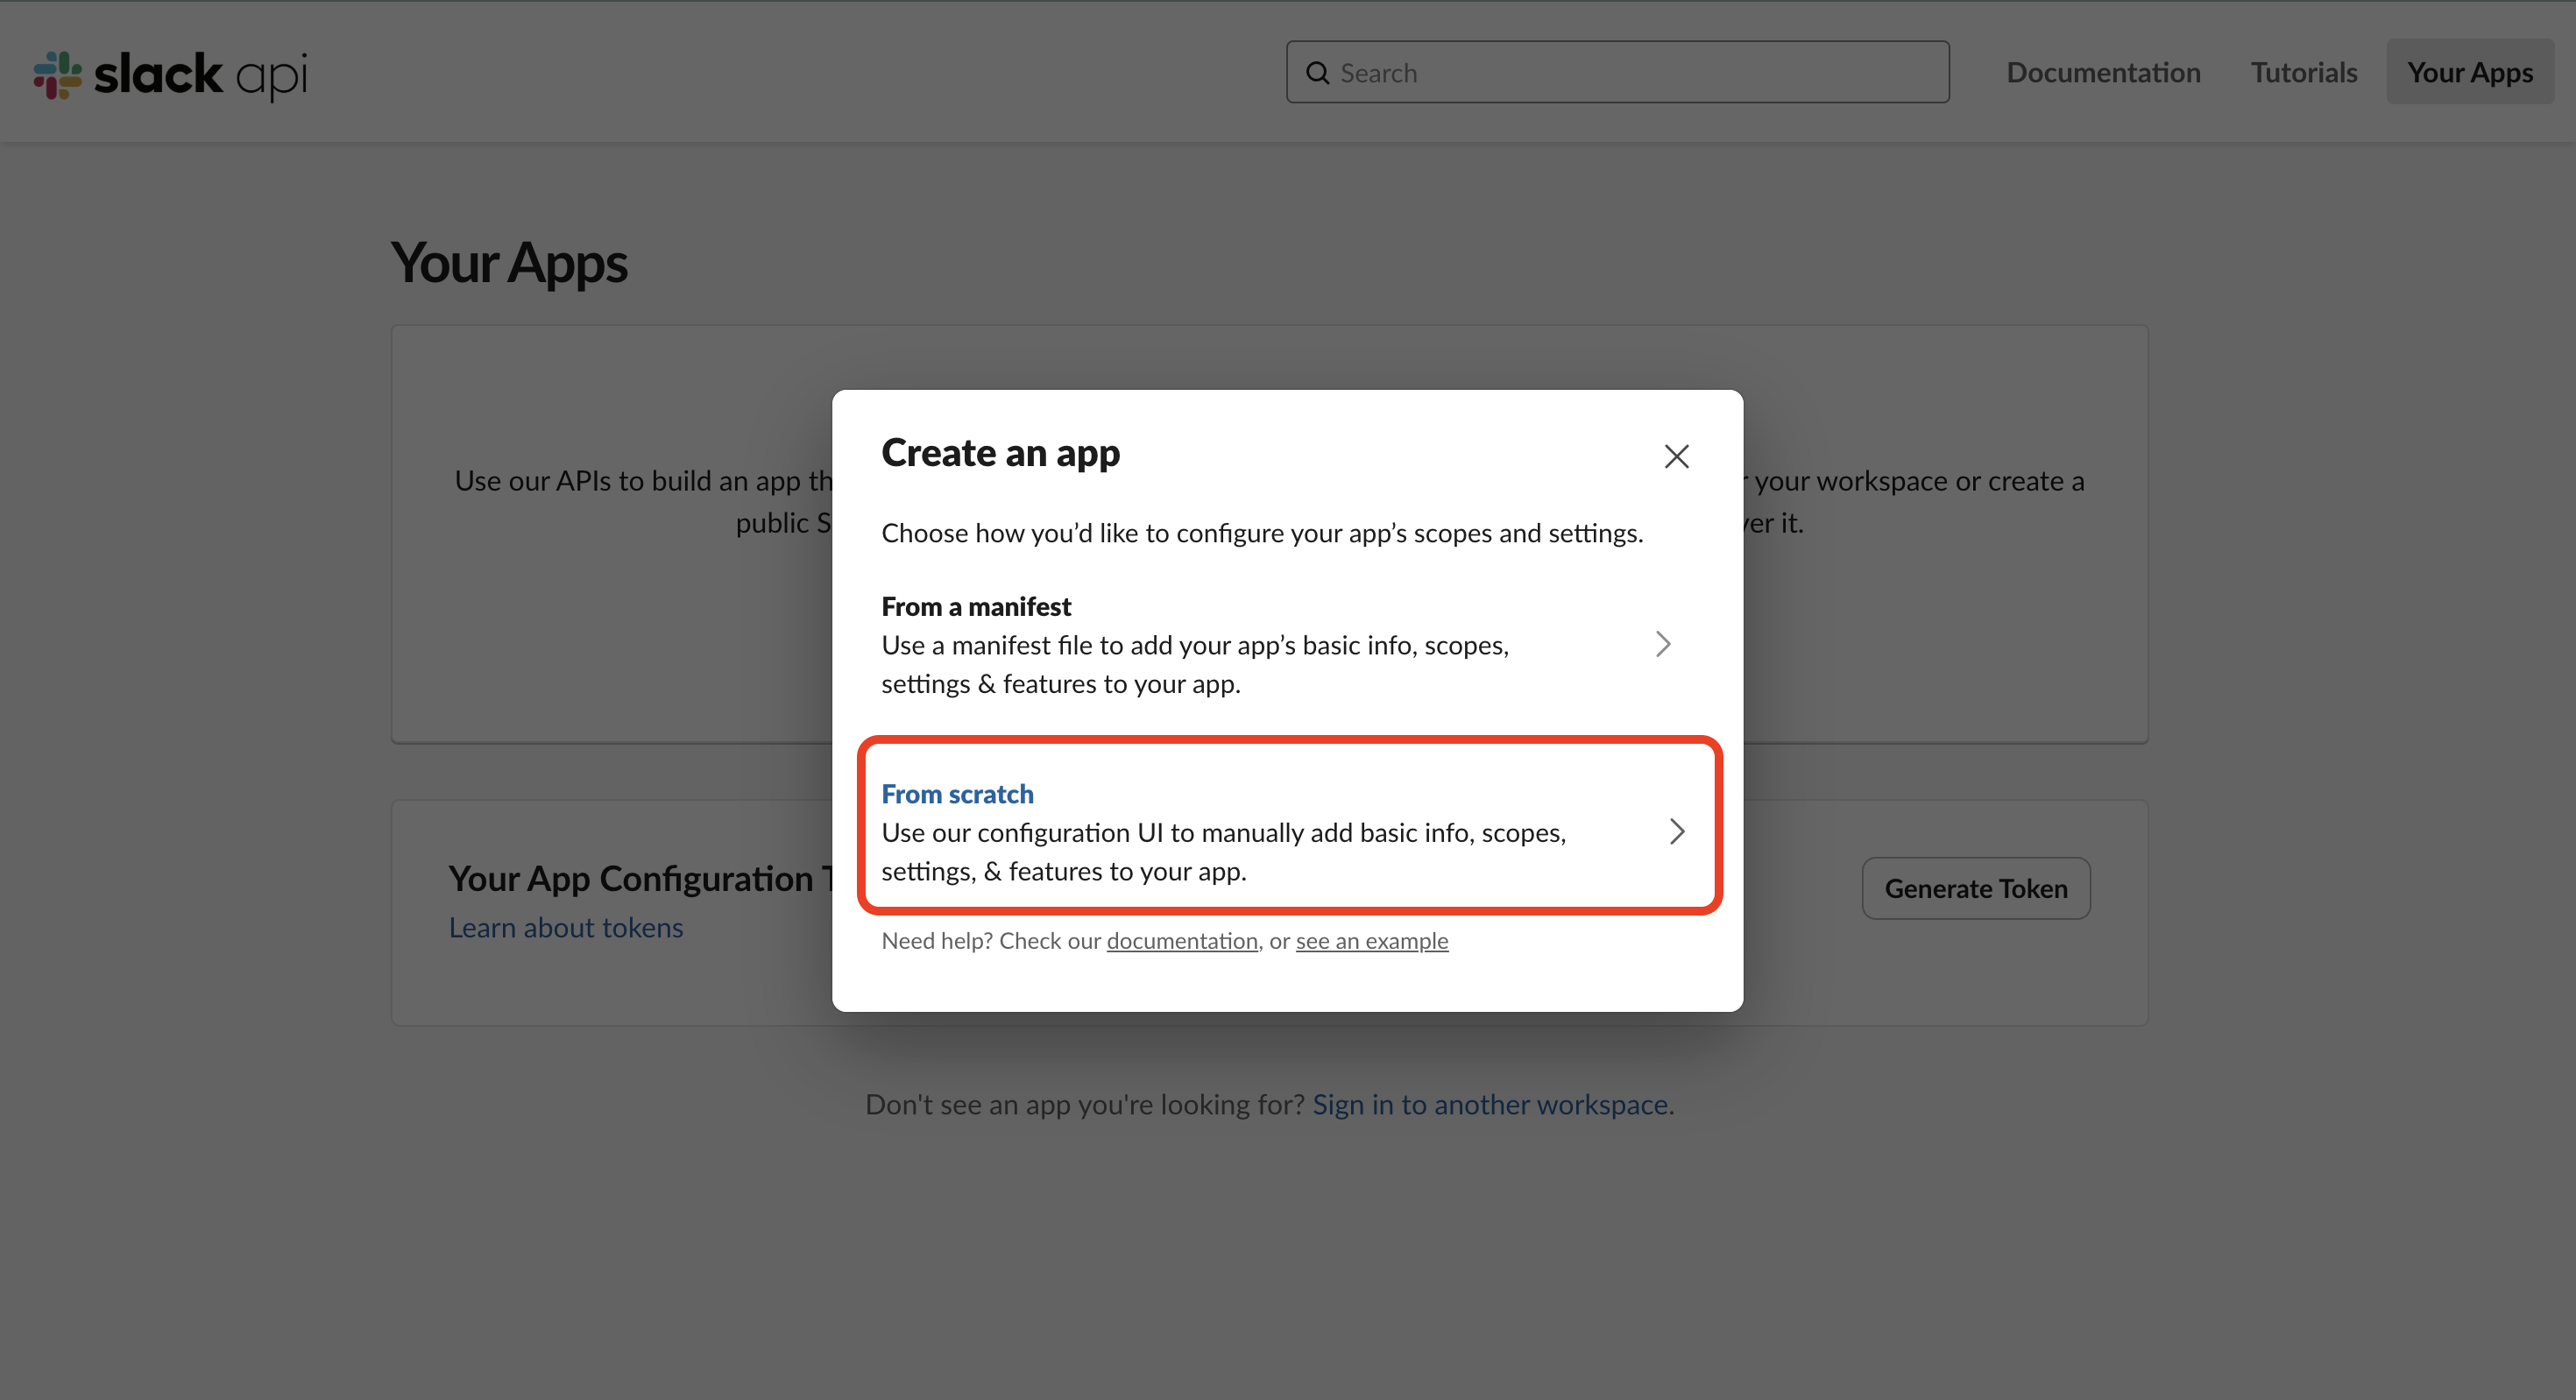Click the Slack logo mark
2576x1400 pixels.
click(57, 74)
